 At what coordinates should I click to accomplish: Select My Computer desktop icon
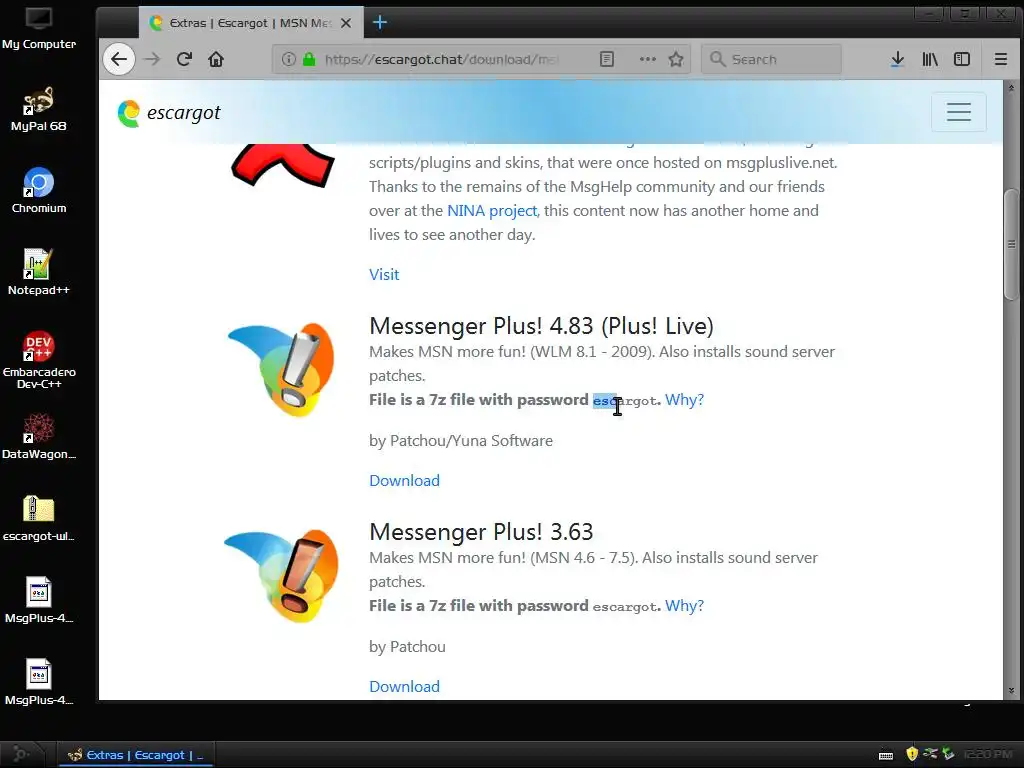39,29
